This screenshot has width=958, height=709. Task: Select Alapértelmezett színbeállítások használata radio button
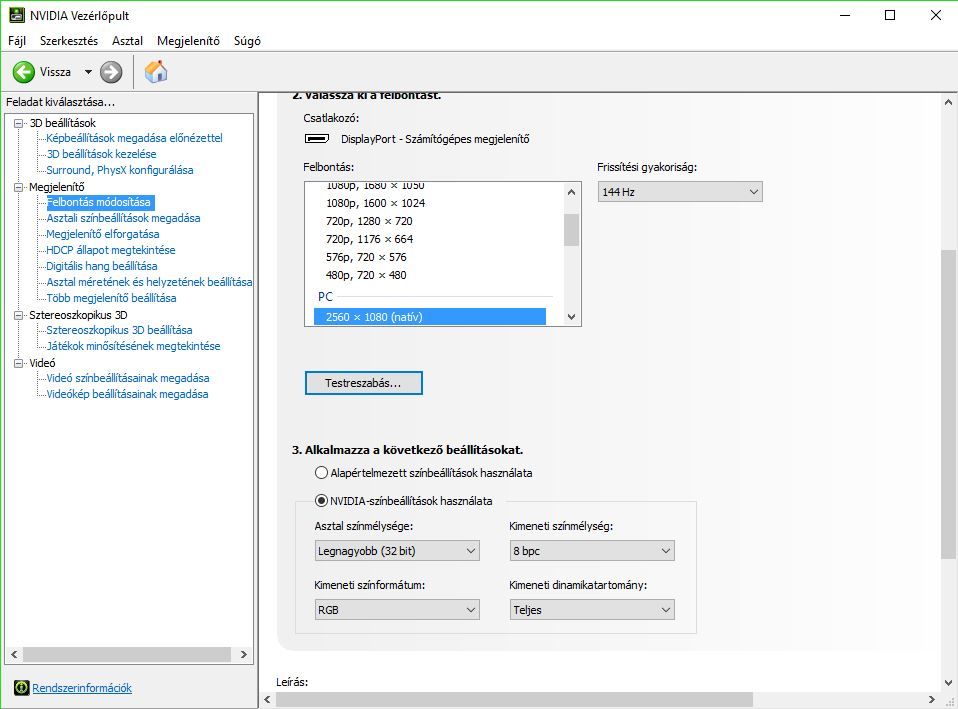coord(321,472)
